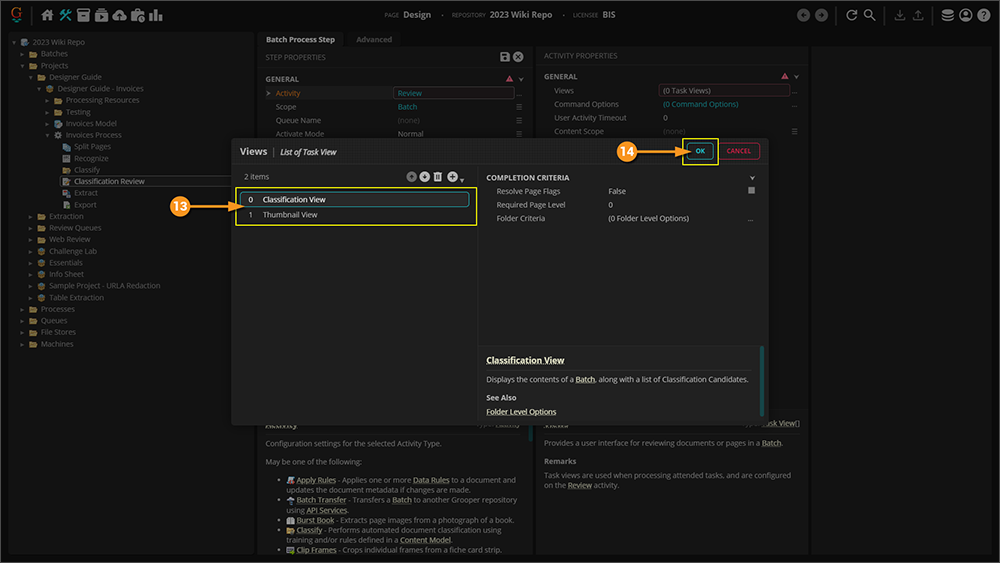This screenshot has height=563, width=1000.
Task: Open the search magnifier icon
Action: point(870,15)
